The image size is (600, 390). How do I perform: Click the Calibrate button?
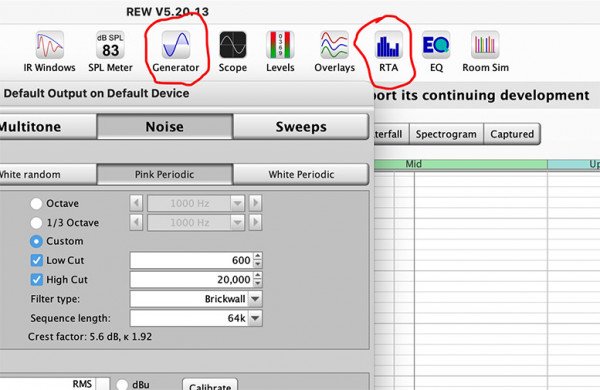tap(210, 386)
